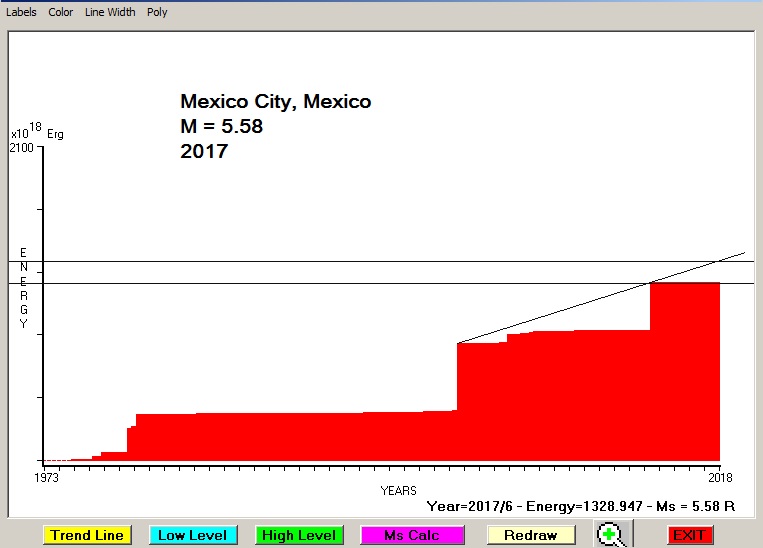
Task: Click the vertical ENERGY axis label
Action: point(23,288)
